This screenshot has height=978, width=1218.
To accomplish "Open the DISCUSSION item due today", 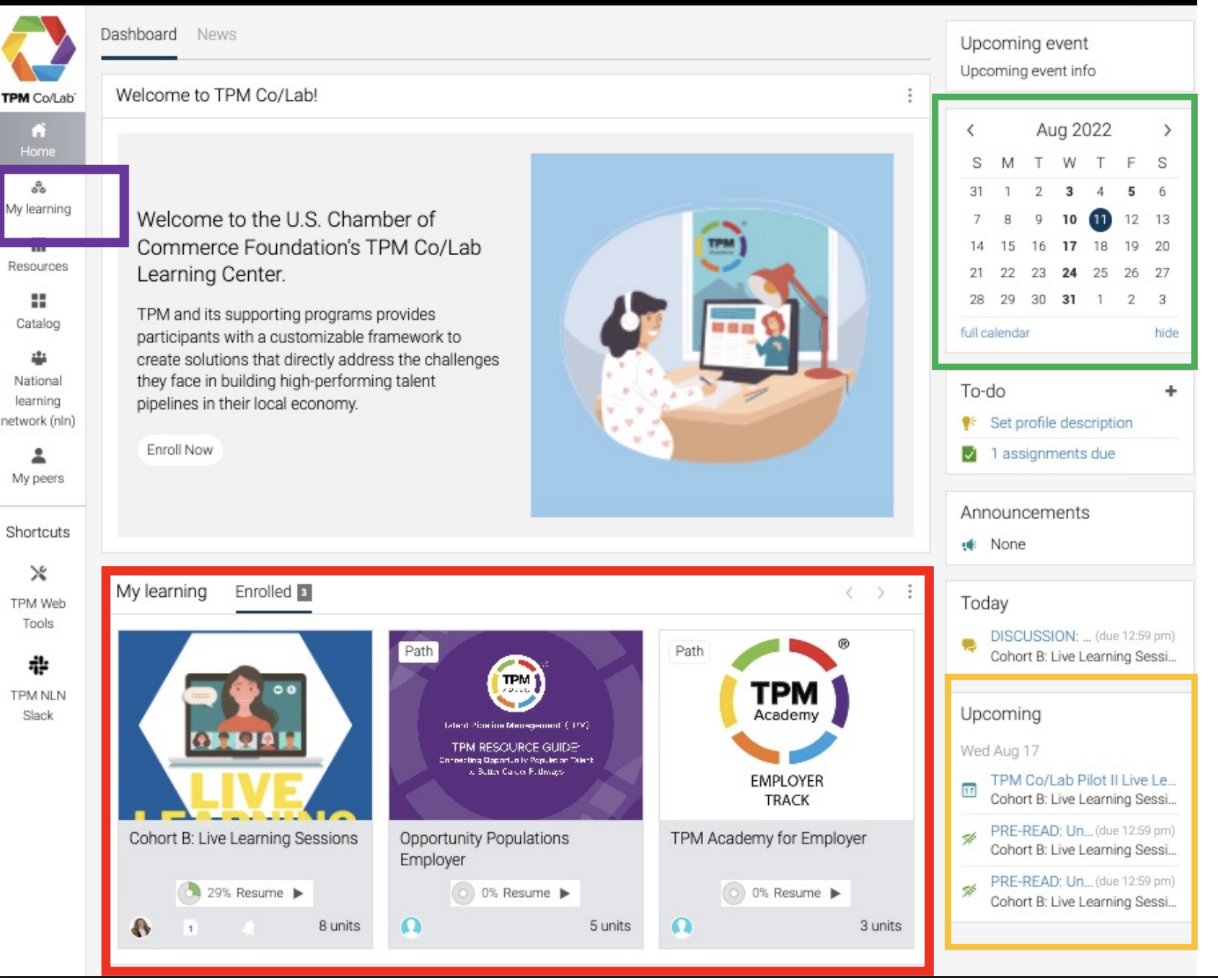I will (x=1040, y=636).
